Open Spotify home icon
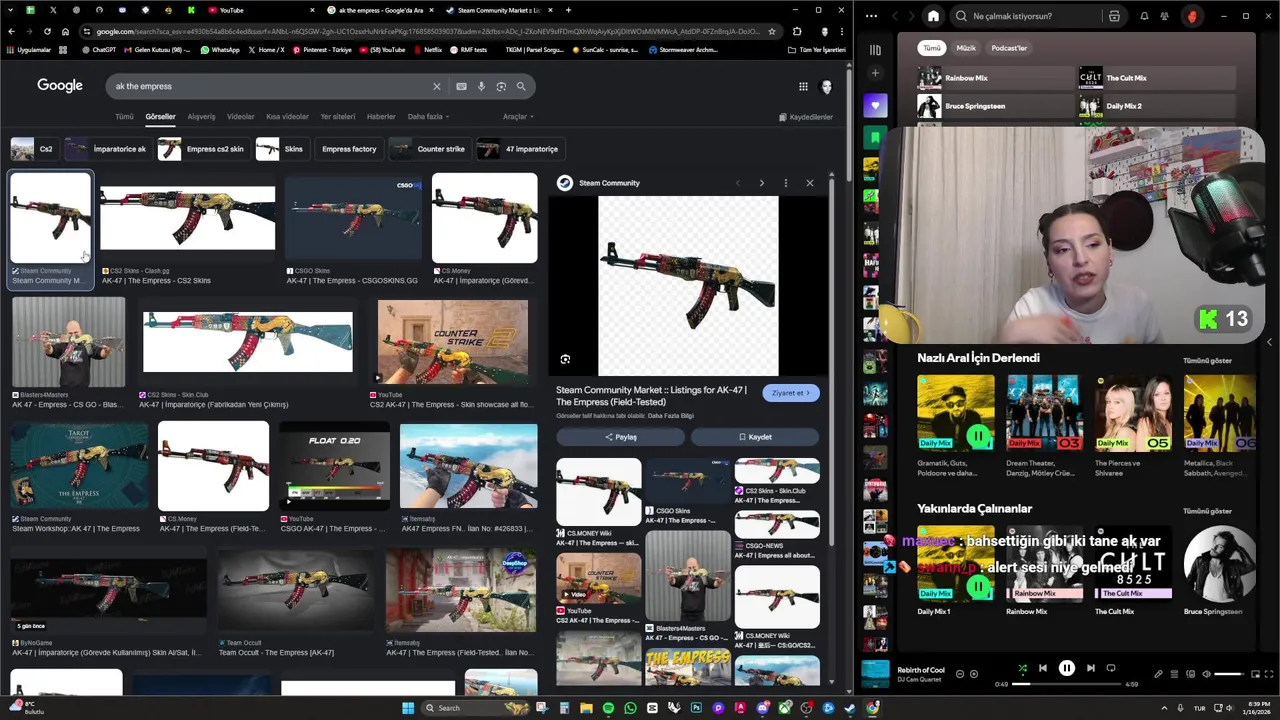Image resolution: width=1280 pixels, height=720 pixels. [933, 16]
